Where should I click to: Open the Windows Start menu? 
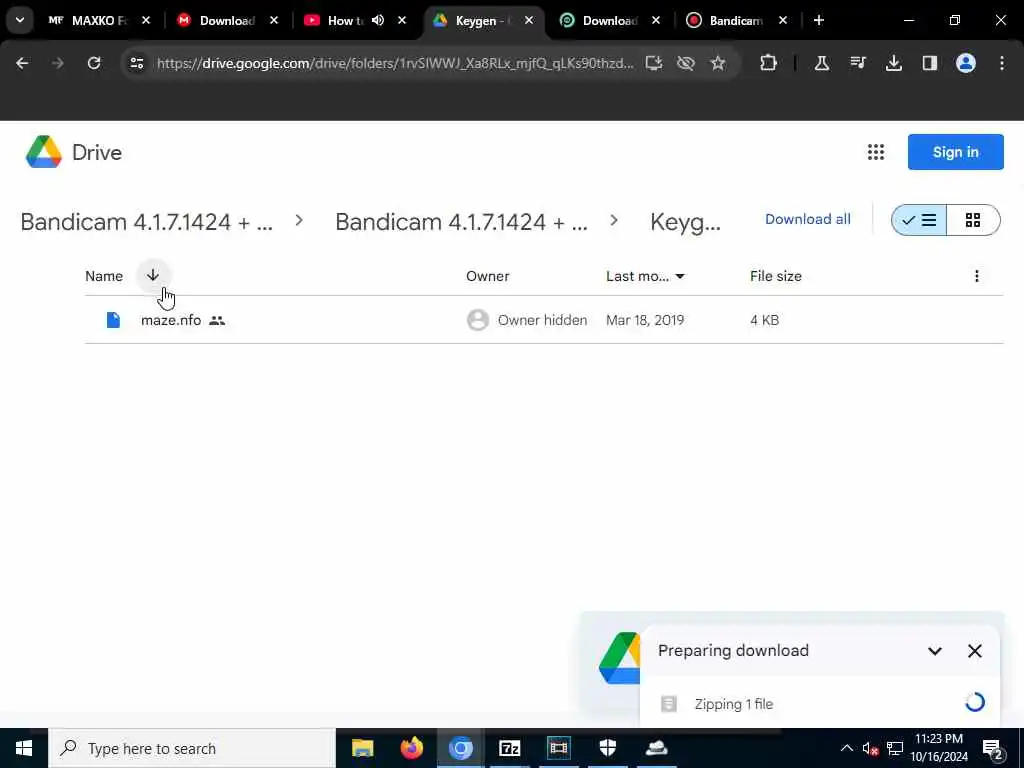[x=24, y=748]
